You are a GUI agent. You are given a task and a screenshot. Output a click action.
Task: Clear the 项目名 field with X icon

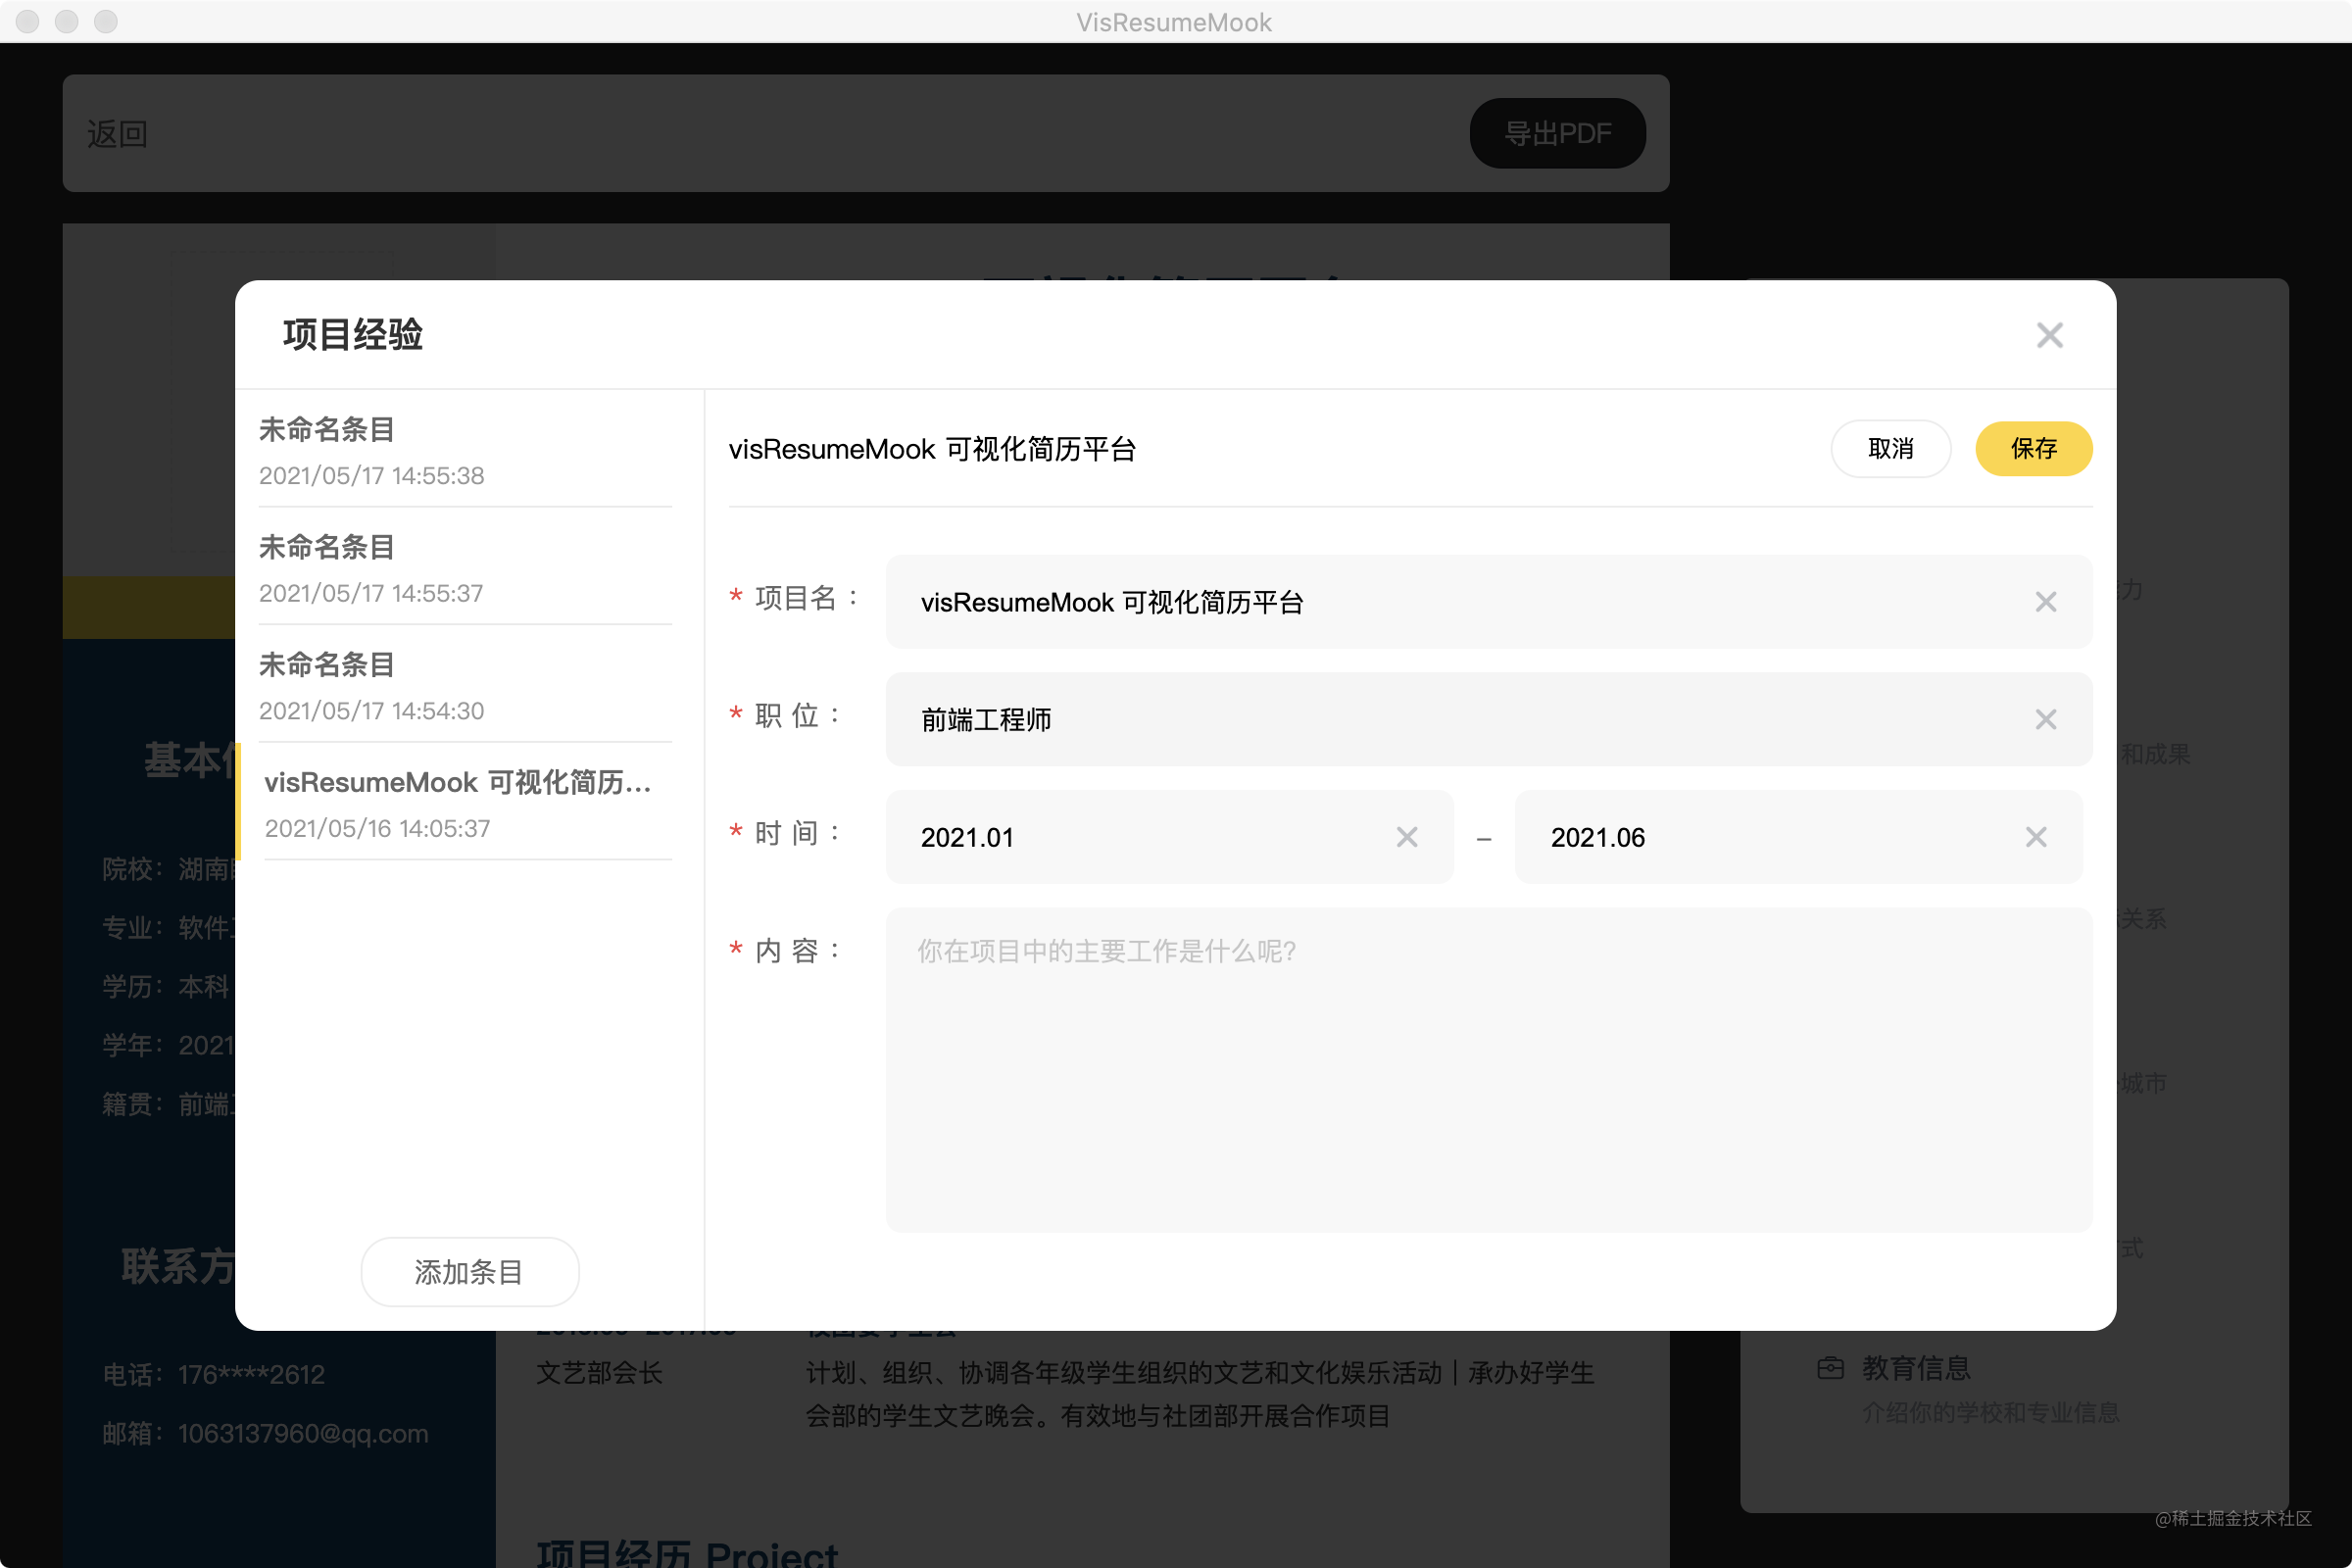tap(2045, 602)
